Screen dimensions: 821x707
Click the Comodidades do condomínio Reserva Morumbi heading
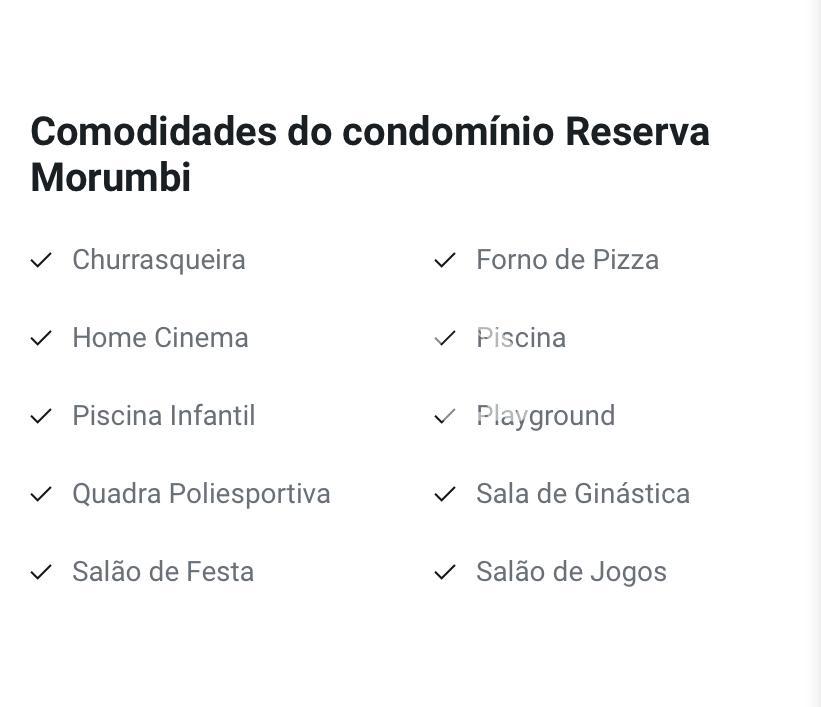370,154
